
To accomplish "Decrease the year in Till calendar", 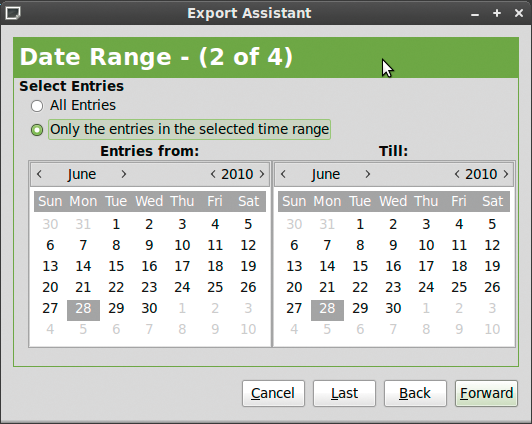I will (457, 174).
